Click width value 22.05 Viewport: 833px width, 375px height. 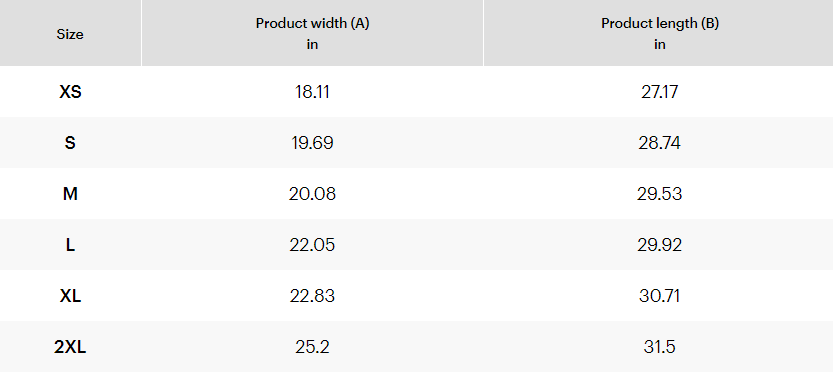pyautogui.click(x=312, y=245)
